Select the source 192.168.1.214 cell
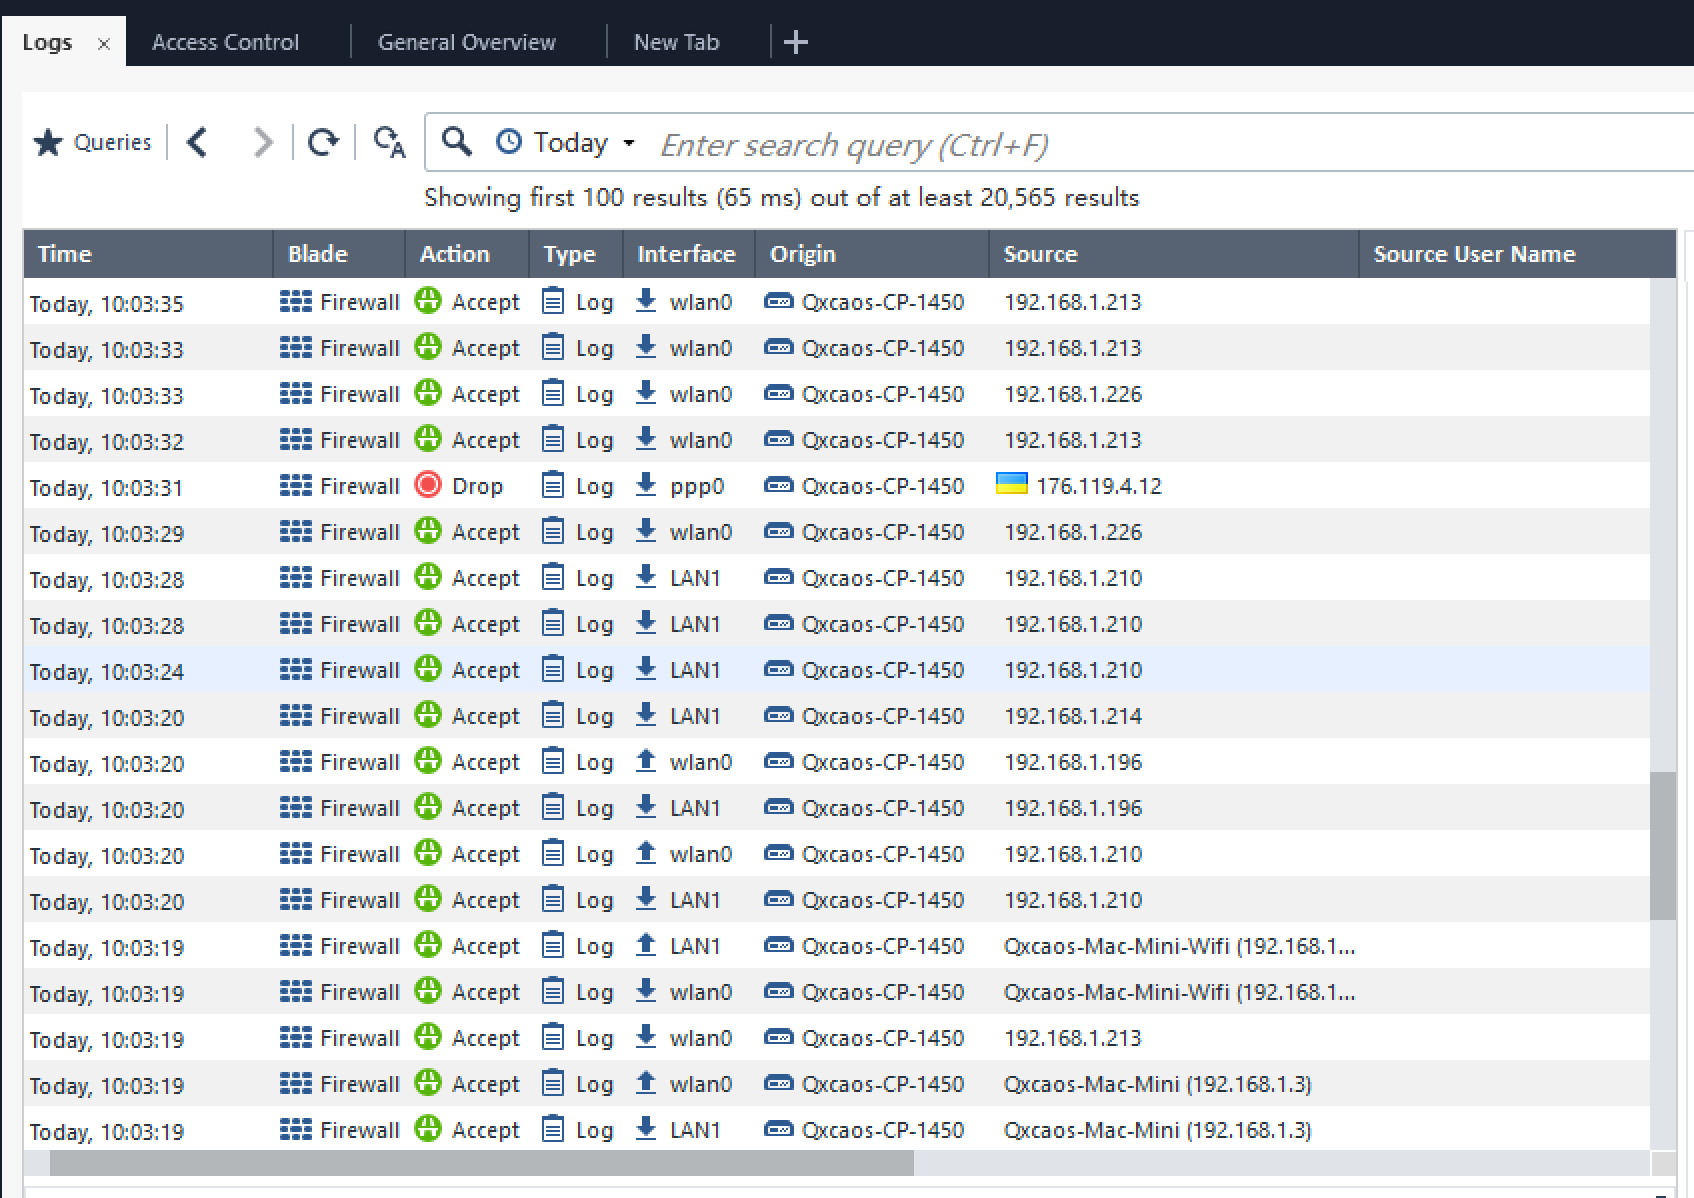Screen dimensions: 1694x1198 click(1174, 716)
